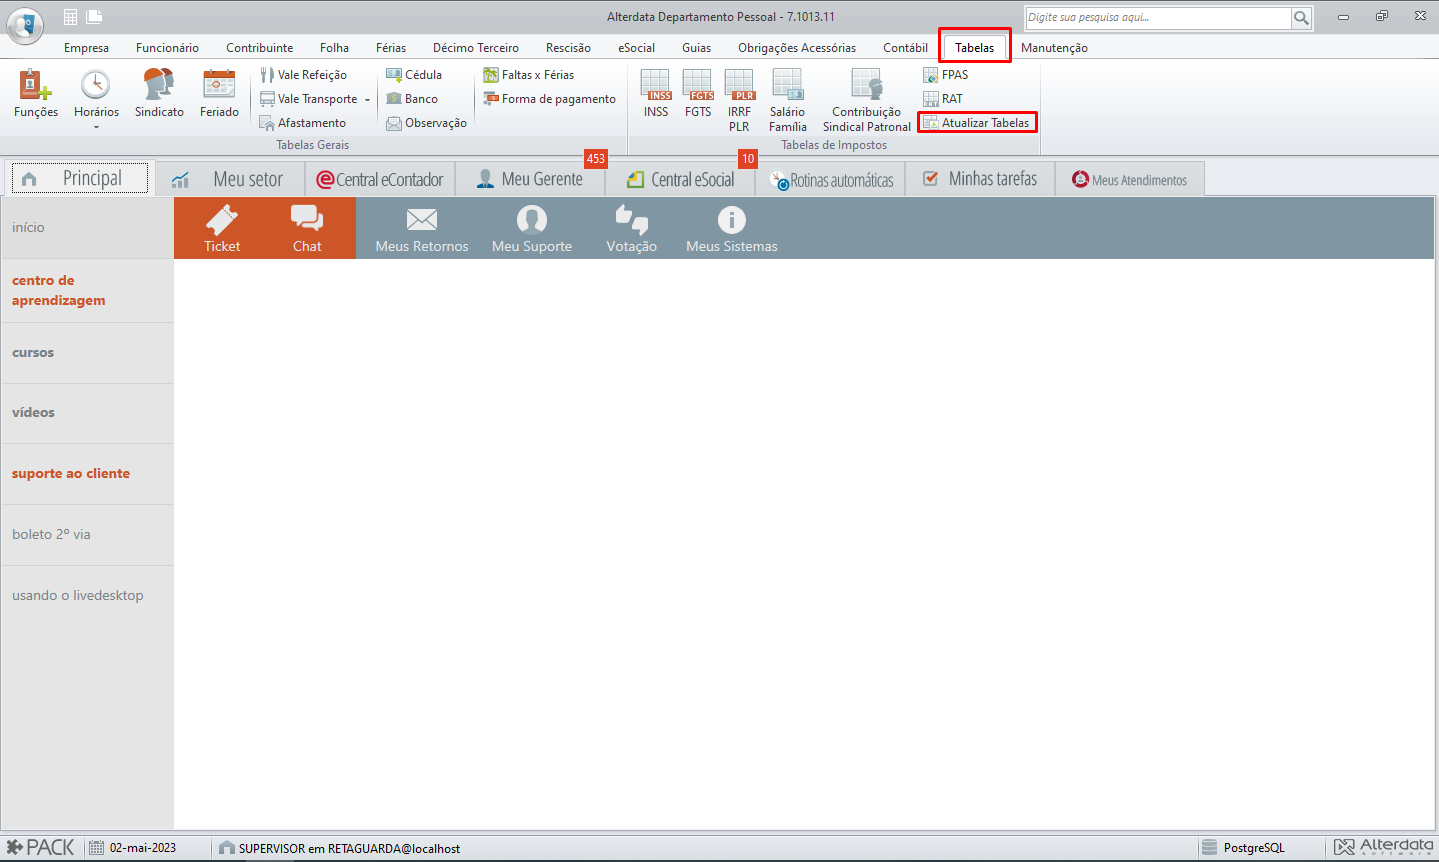
Task: Switch to the Rotinas automáticas tab
Action: click(831, 179)
